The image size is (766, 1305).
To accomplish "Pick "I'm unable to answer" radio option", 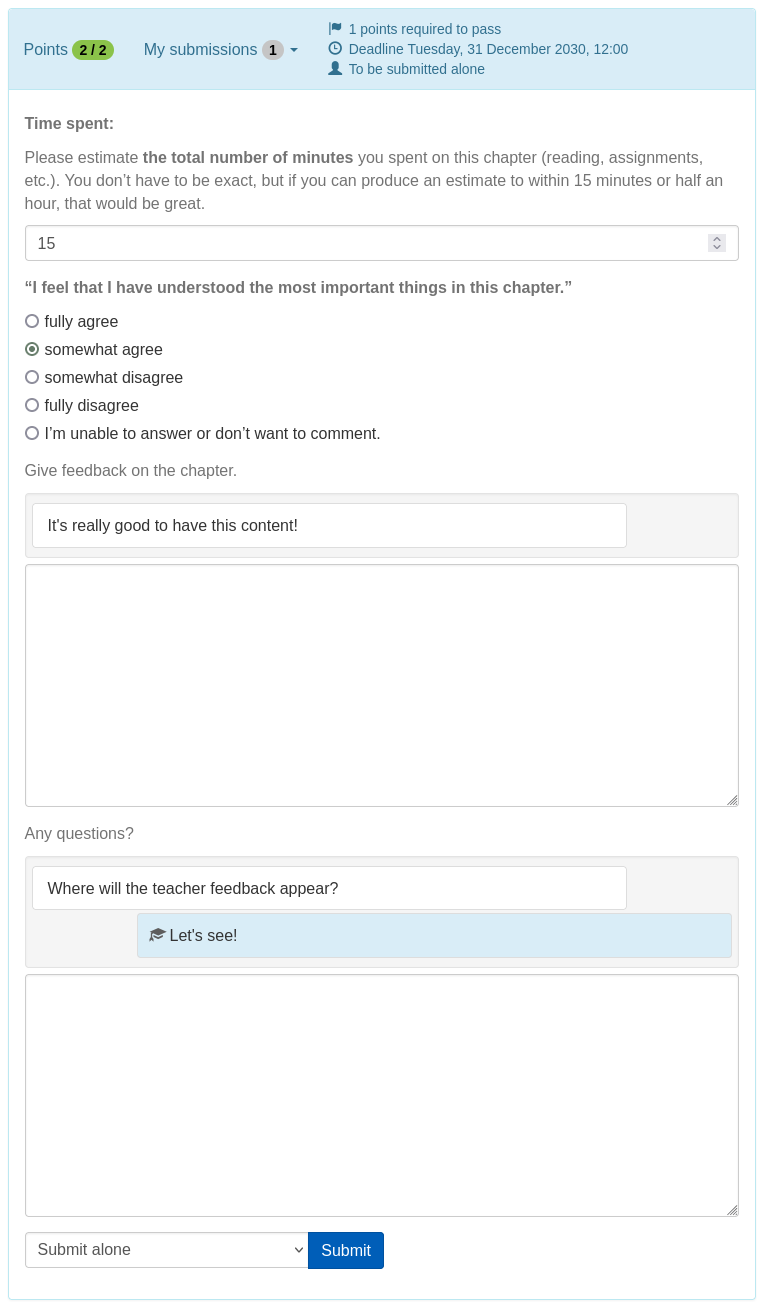I will pos(32,433).
